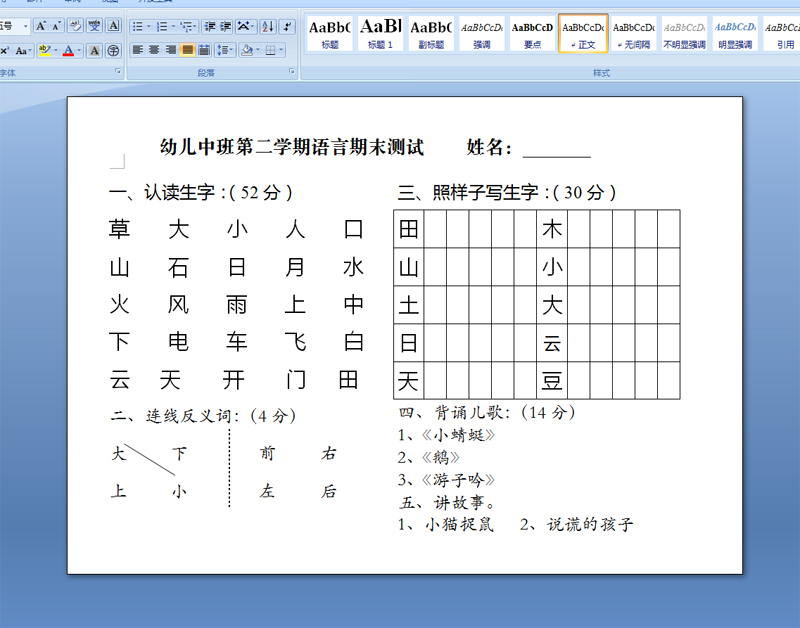Click the Enclose Characters (circled 字) icon
The height and width of the screenshot is (628, 800).
[x=114, y=50]
